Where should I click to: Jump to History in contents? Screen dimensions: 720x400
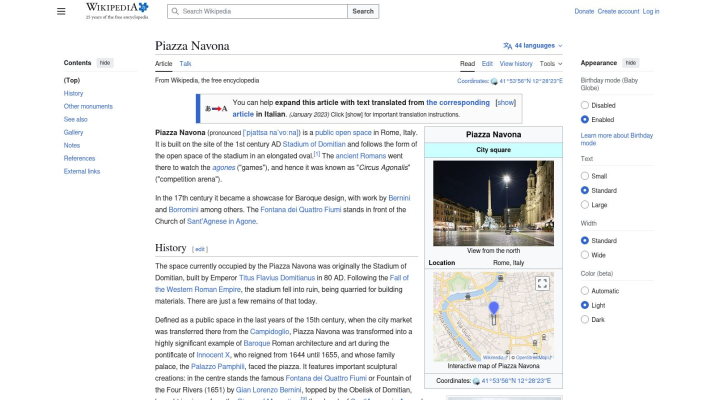[x=73, y=93]
